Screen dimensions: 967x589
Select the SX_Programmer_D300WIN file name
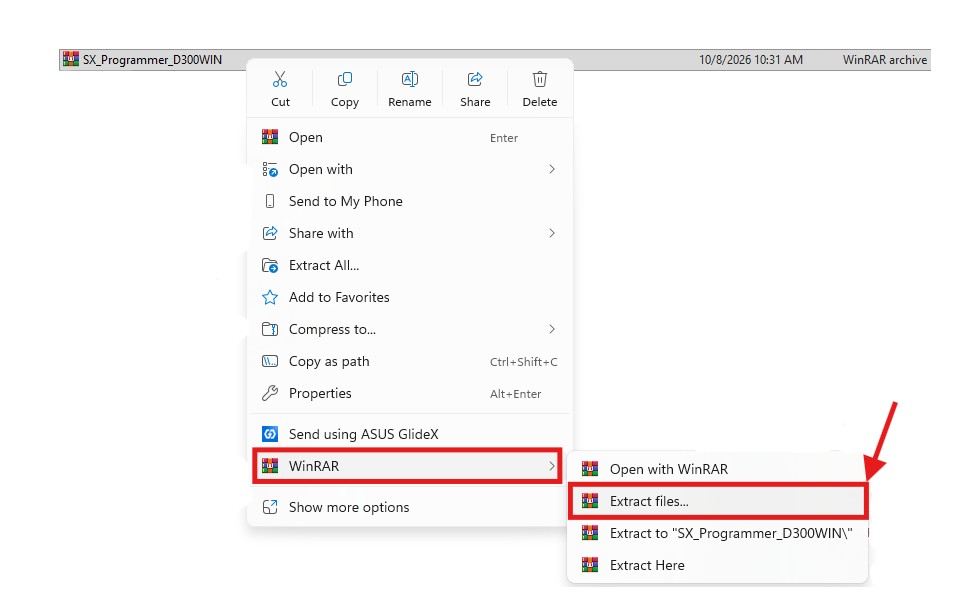click(x=152, y=60)
